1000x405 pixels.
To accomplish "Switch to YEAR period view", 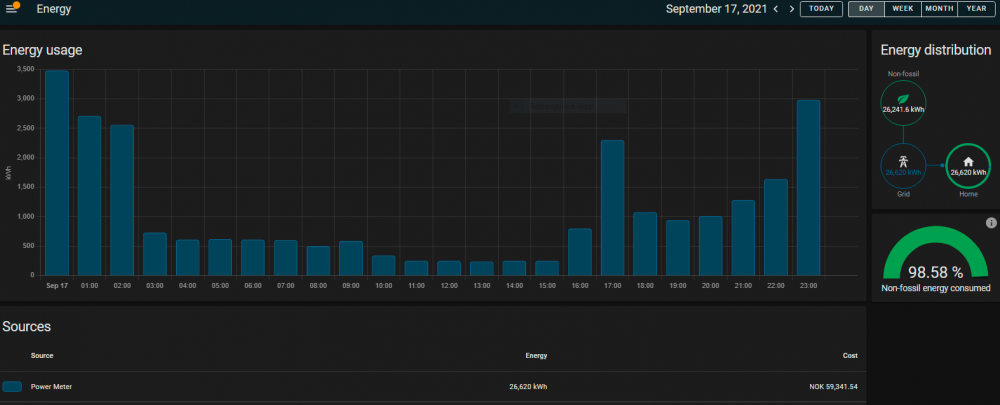I will point(975,9).
